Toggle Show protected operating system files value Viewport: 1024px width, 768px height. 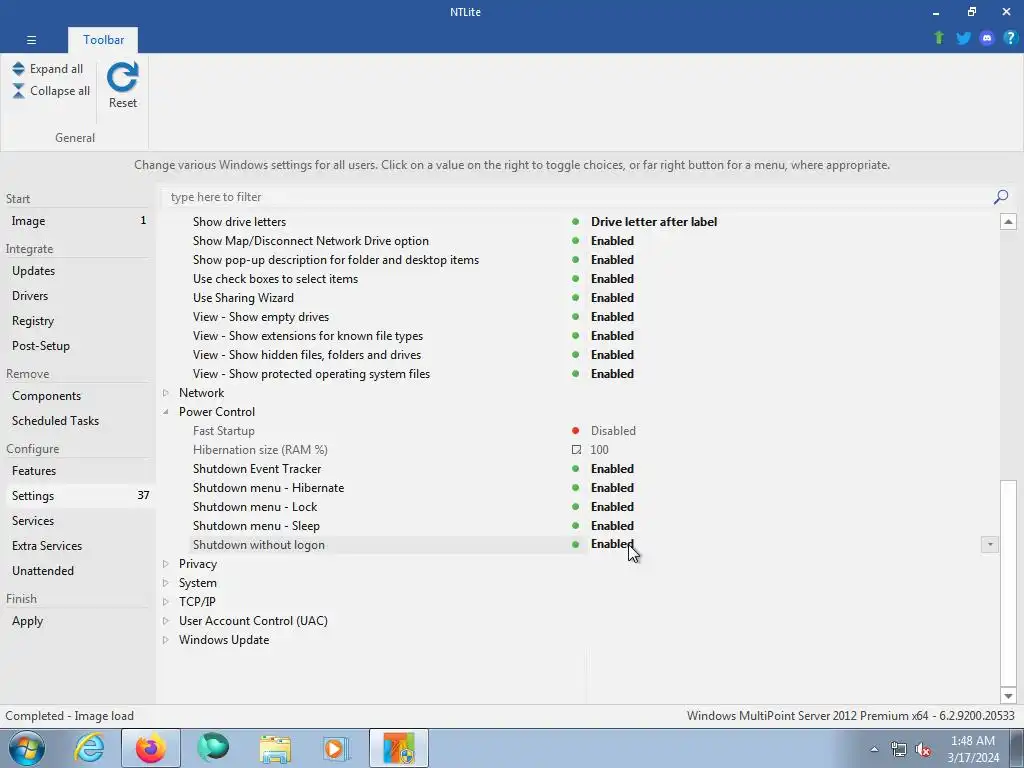(612, 374)
